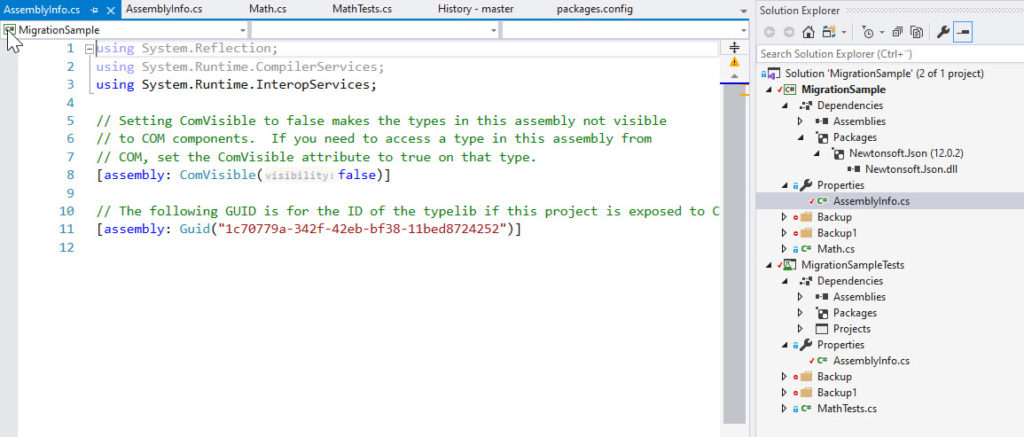Collapse the MigrationSampleTests project node
This screenshot has width=1024, height=437.
point(768,265)
